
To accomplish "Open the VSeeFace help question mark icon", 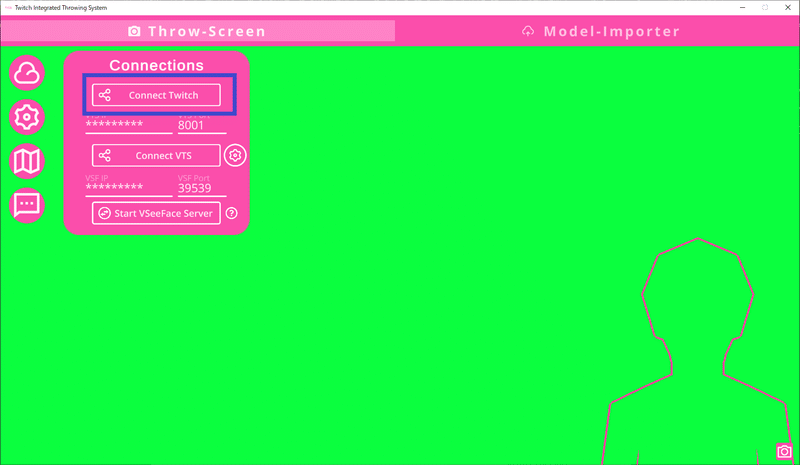I will [232, 213].
